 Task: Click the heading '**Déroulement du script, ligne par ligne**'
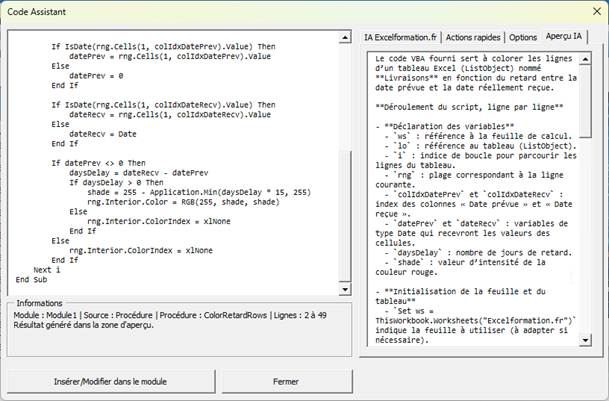[x=469, y=107]
